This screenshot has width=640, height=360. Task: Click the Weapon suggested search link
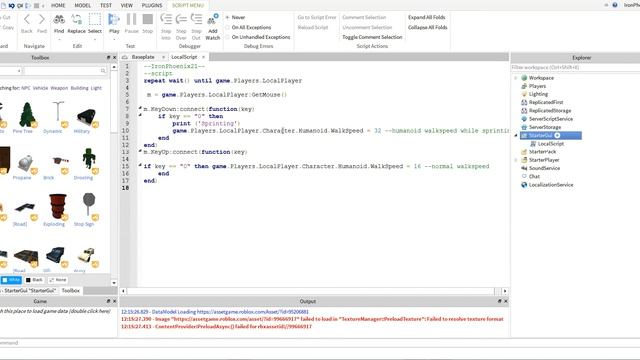point(59,88)
